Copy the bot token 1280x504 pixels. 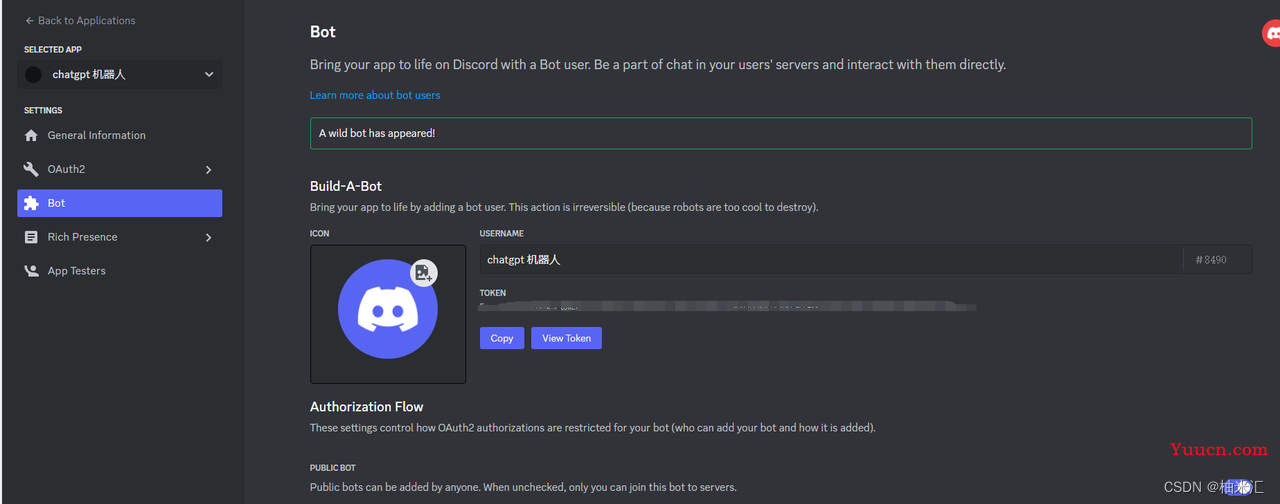click(x=502, y=338)
